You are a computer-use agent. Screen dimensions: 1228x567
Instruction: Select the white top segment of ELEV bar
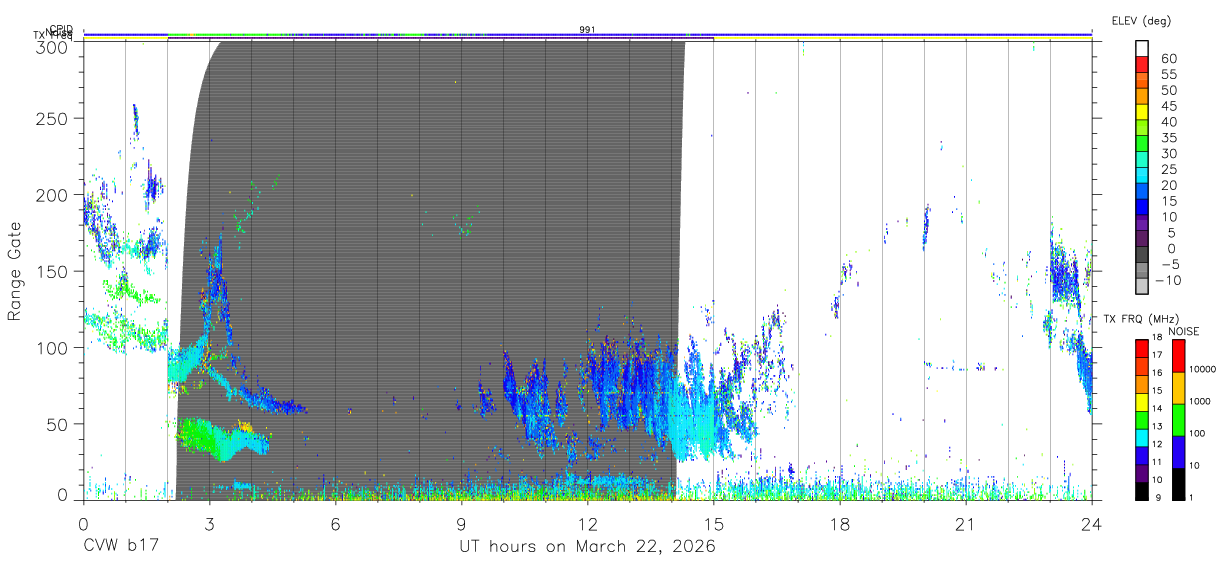click(1142, 48)
